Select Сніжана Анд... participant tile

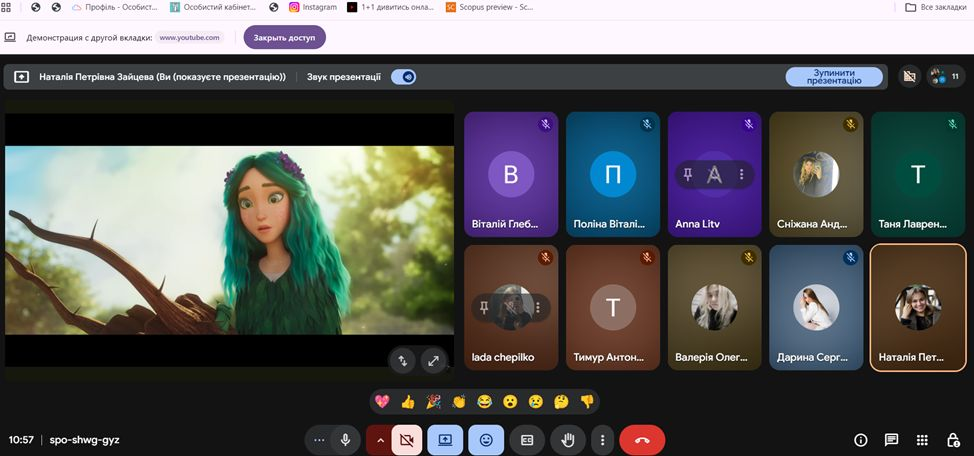[816, 175]
